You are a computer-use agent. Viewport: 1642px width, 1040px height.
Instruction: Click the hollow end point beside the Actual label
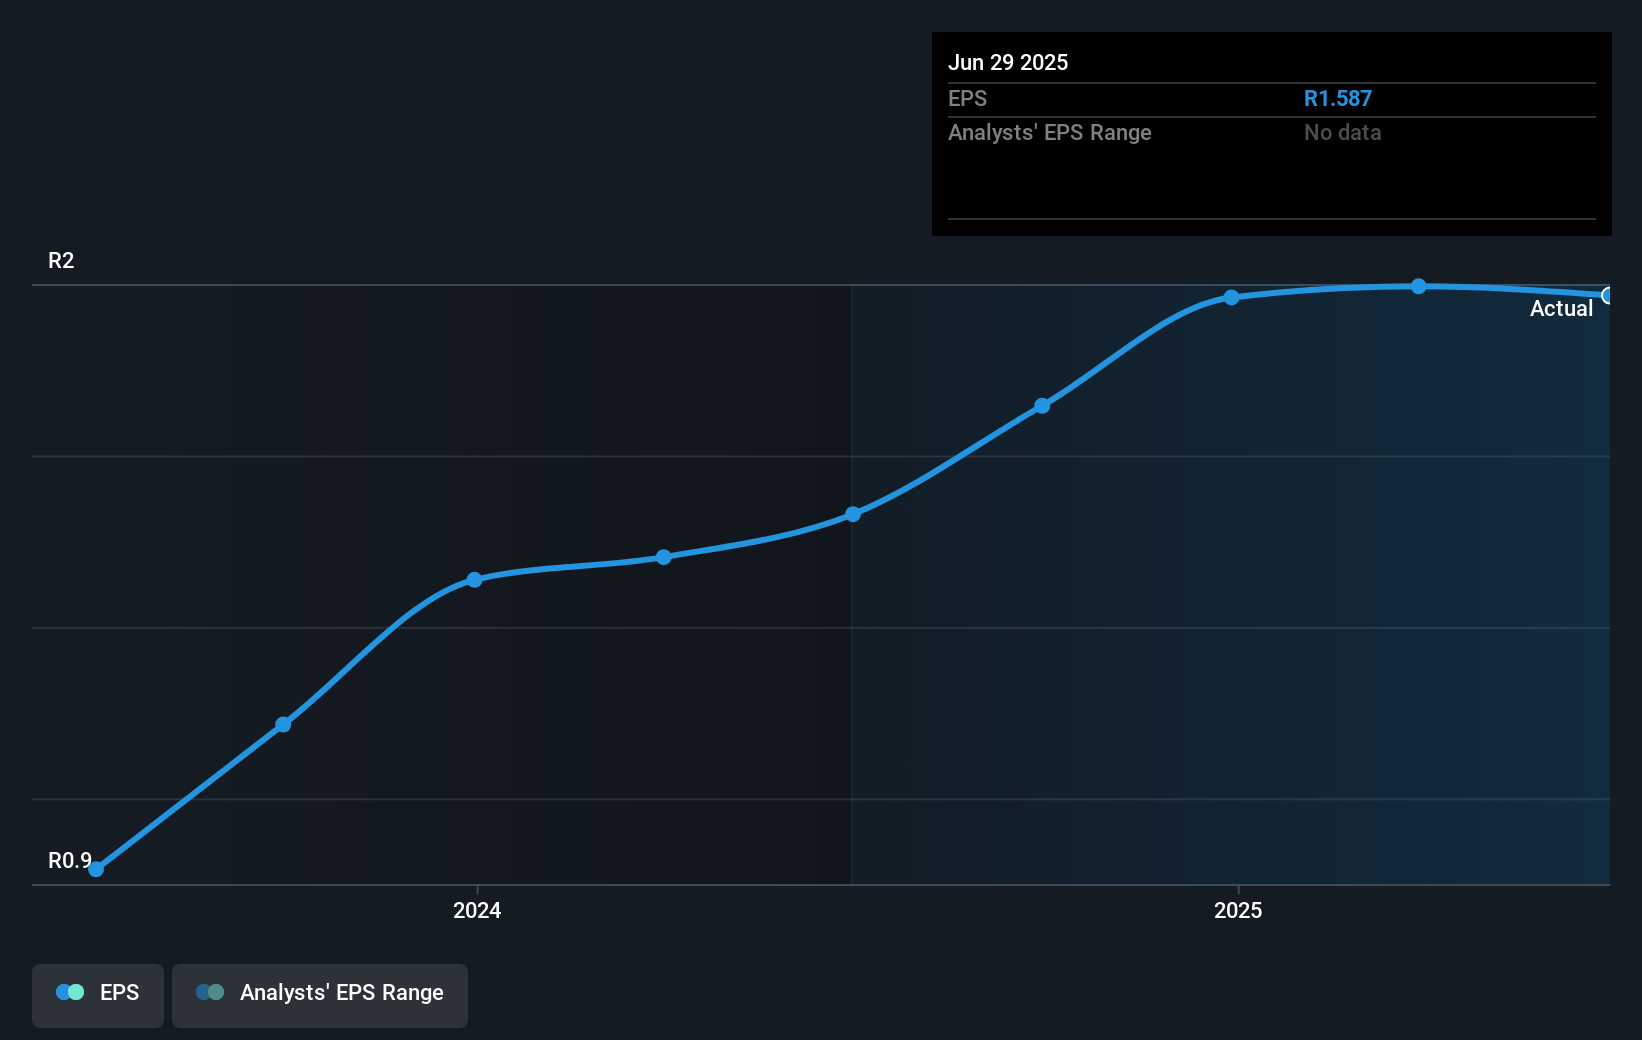[x=1607, y=295]
